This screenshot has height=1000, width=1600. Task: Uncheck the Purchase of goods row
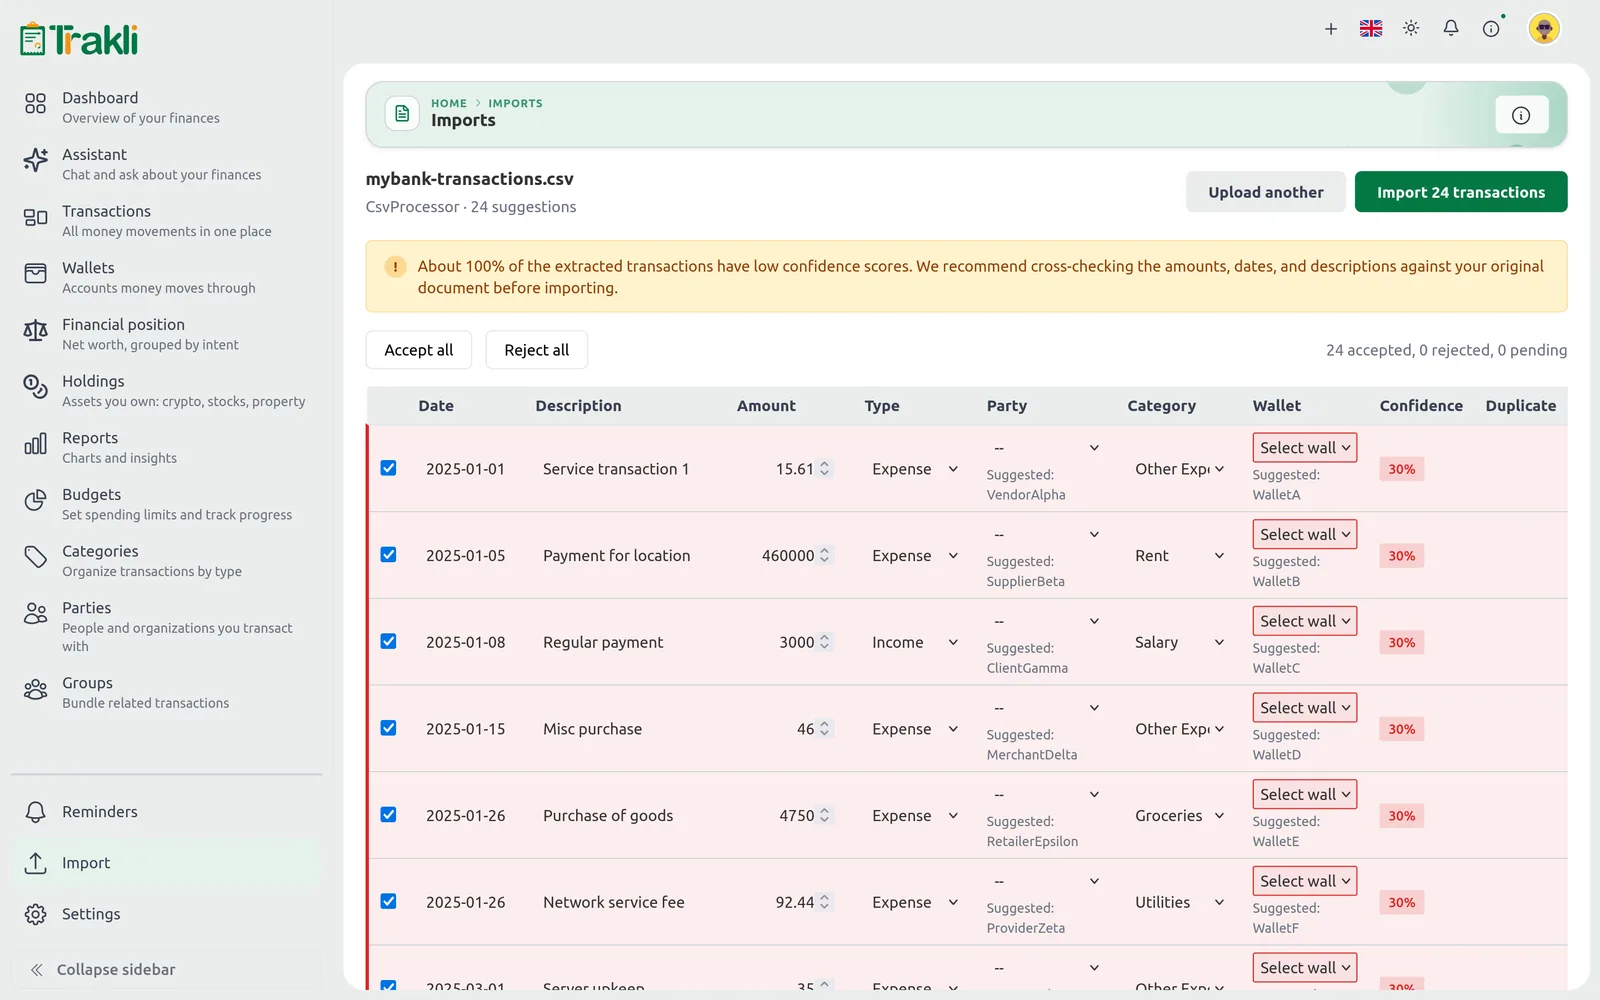pyautogui.click(x=389, y=815)
